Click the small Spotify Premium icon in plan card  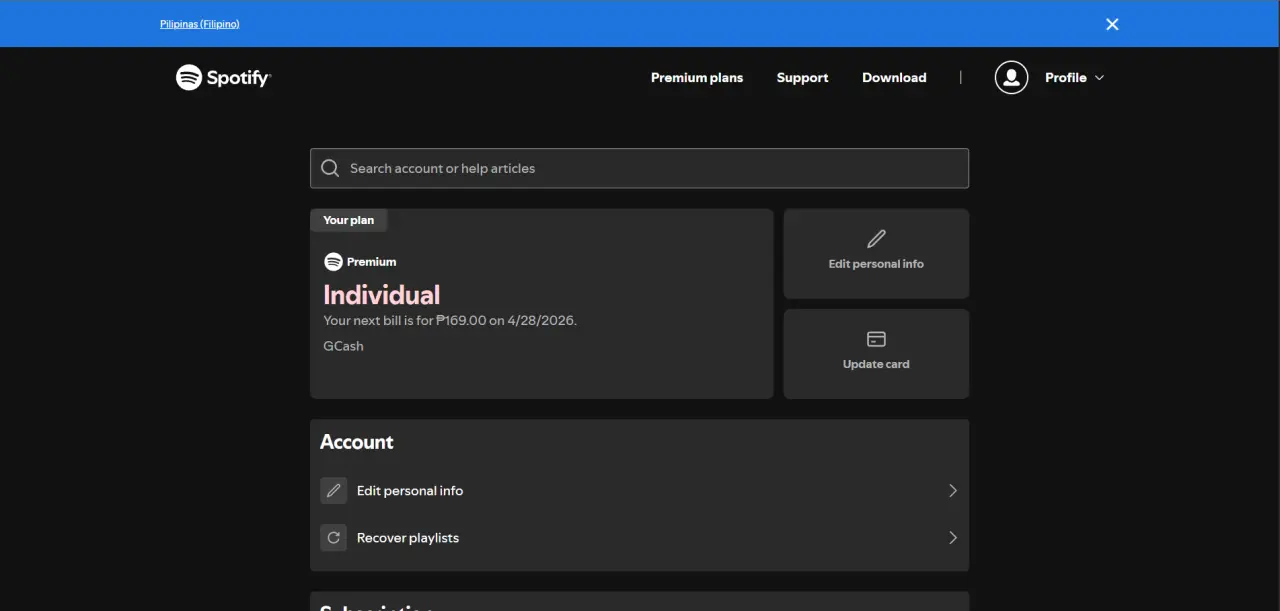[333, 262]
